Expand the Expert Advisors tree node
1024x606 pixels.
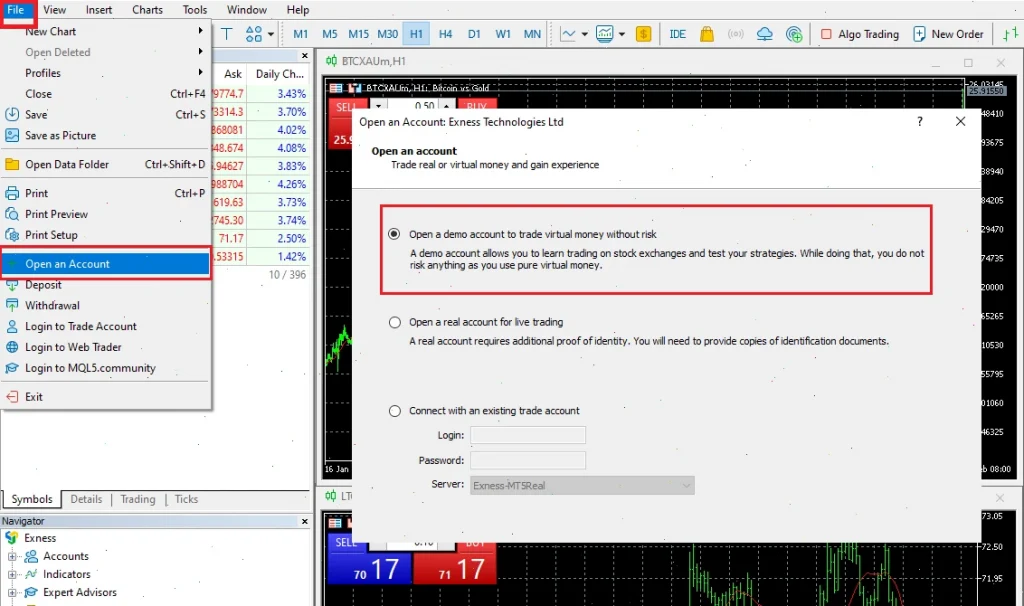(13, 592)
